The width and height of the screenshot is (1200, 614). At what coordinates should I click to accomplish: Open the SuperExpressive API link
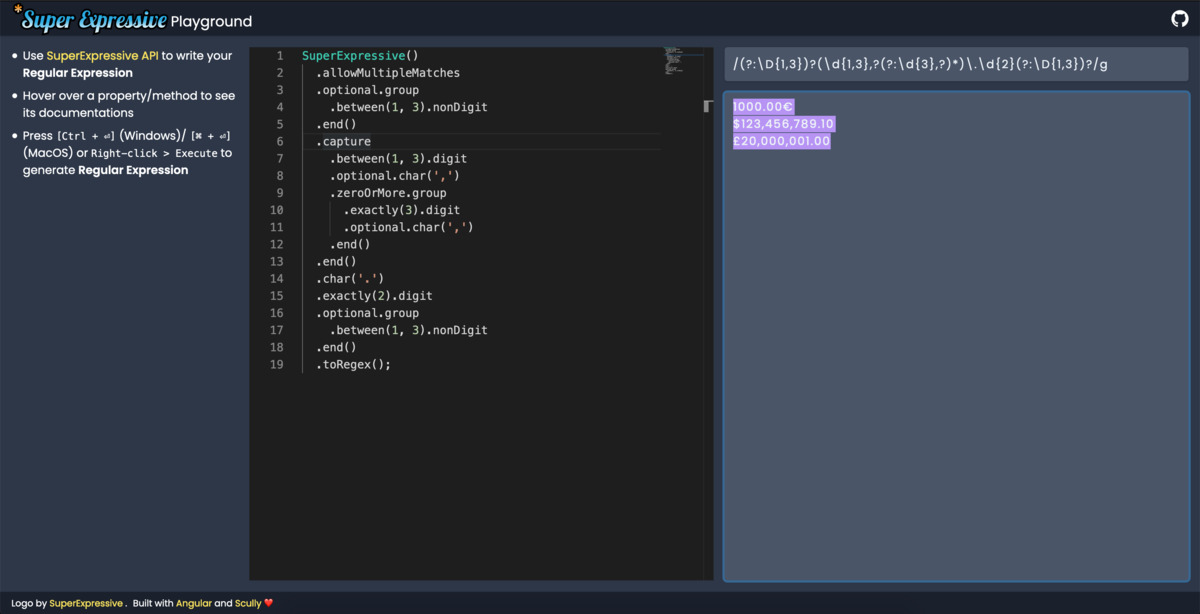103,56
